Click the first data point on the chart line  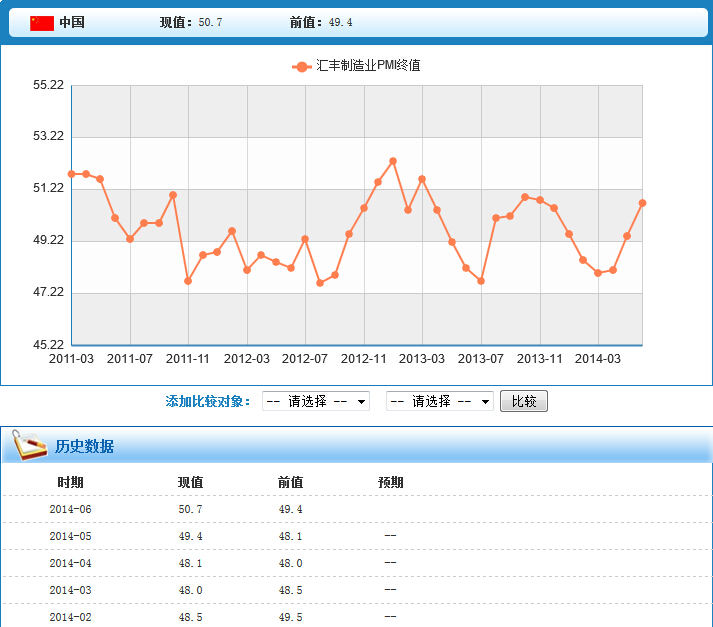pyautogui.click(x=71, y=174)
